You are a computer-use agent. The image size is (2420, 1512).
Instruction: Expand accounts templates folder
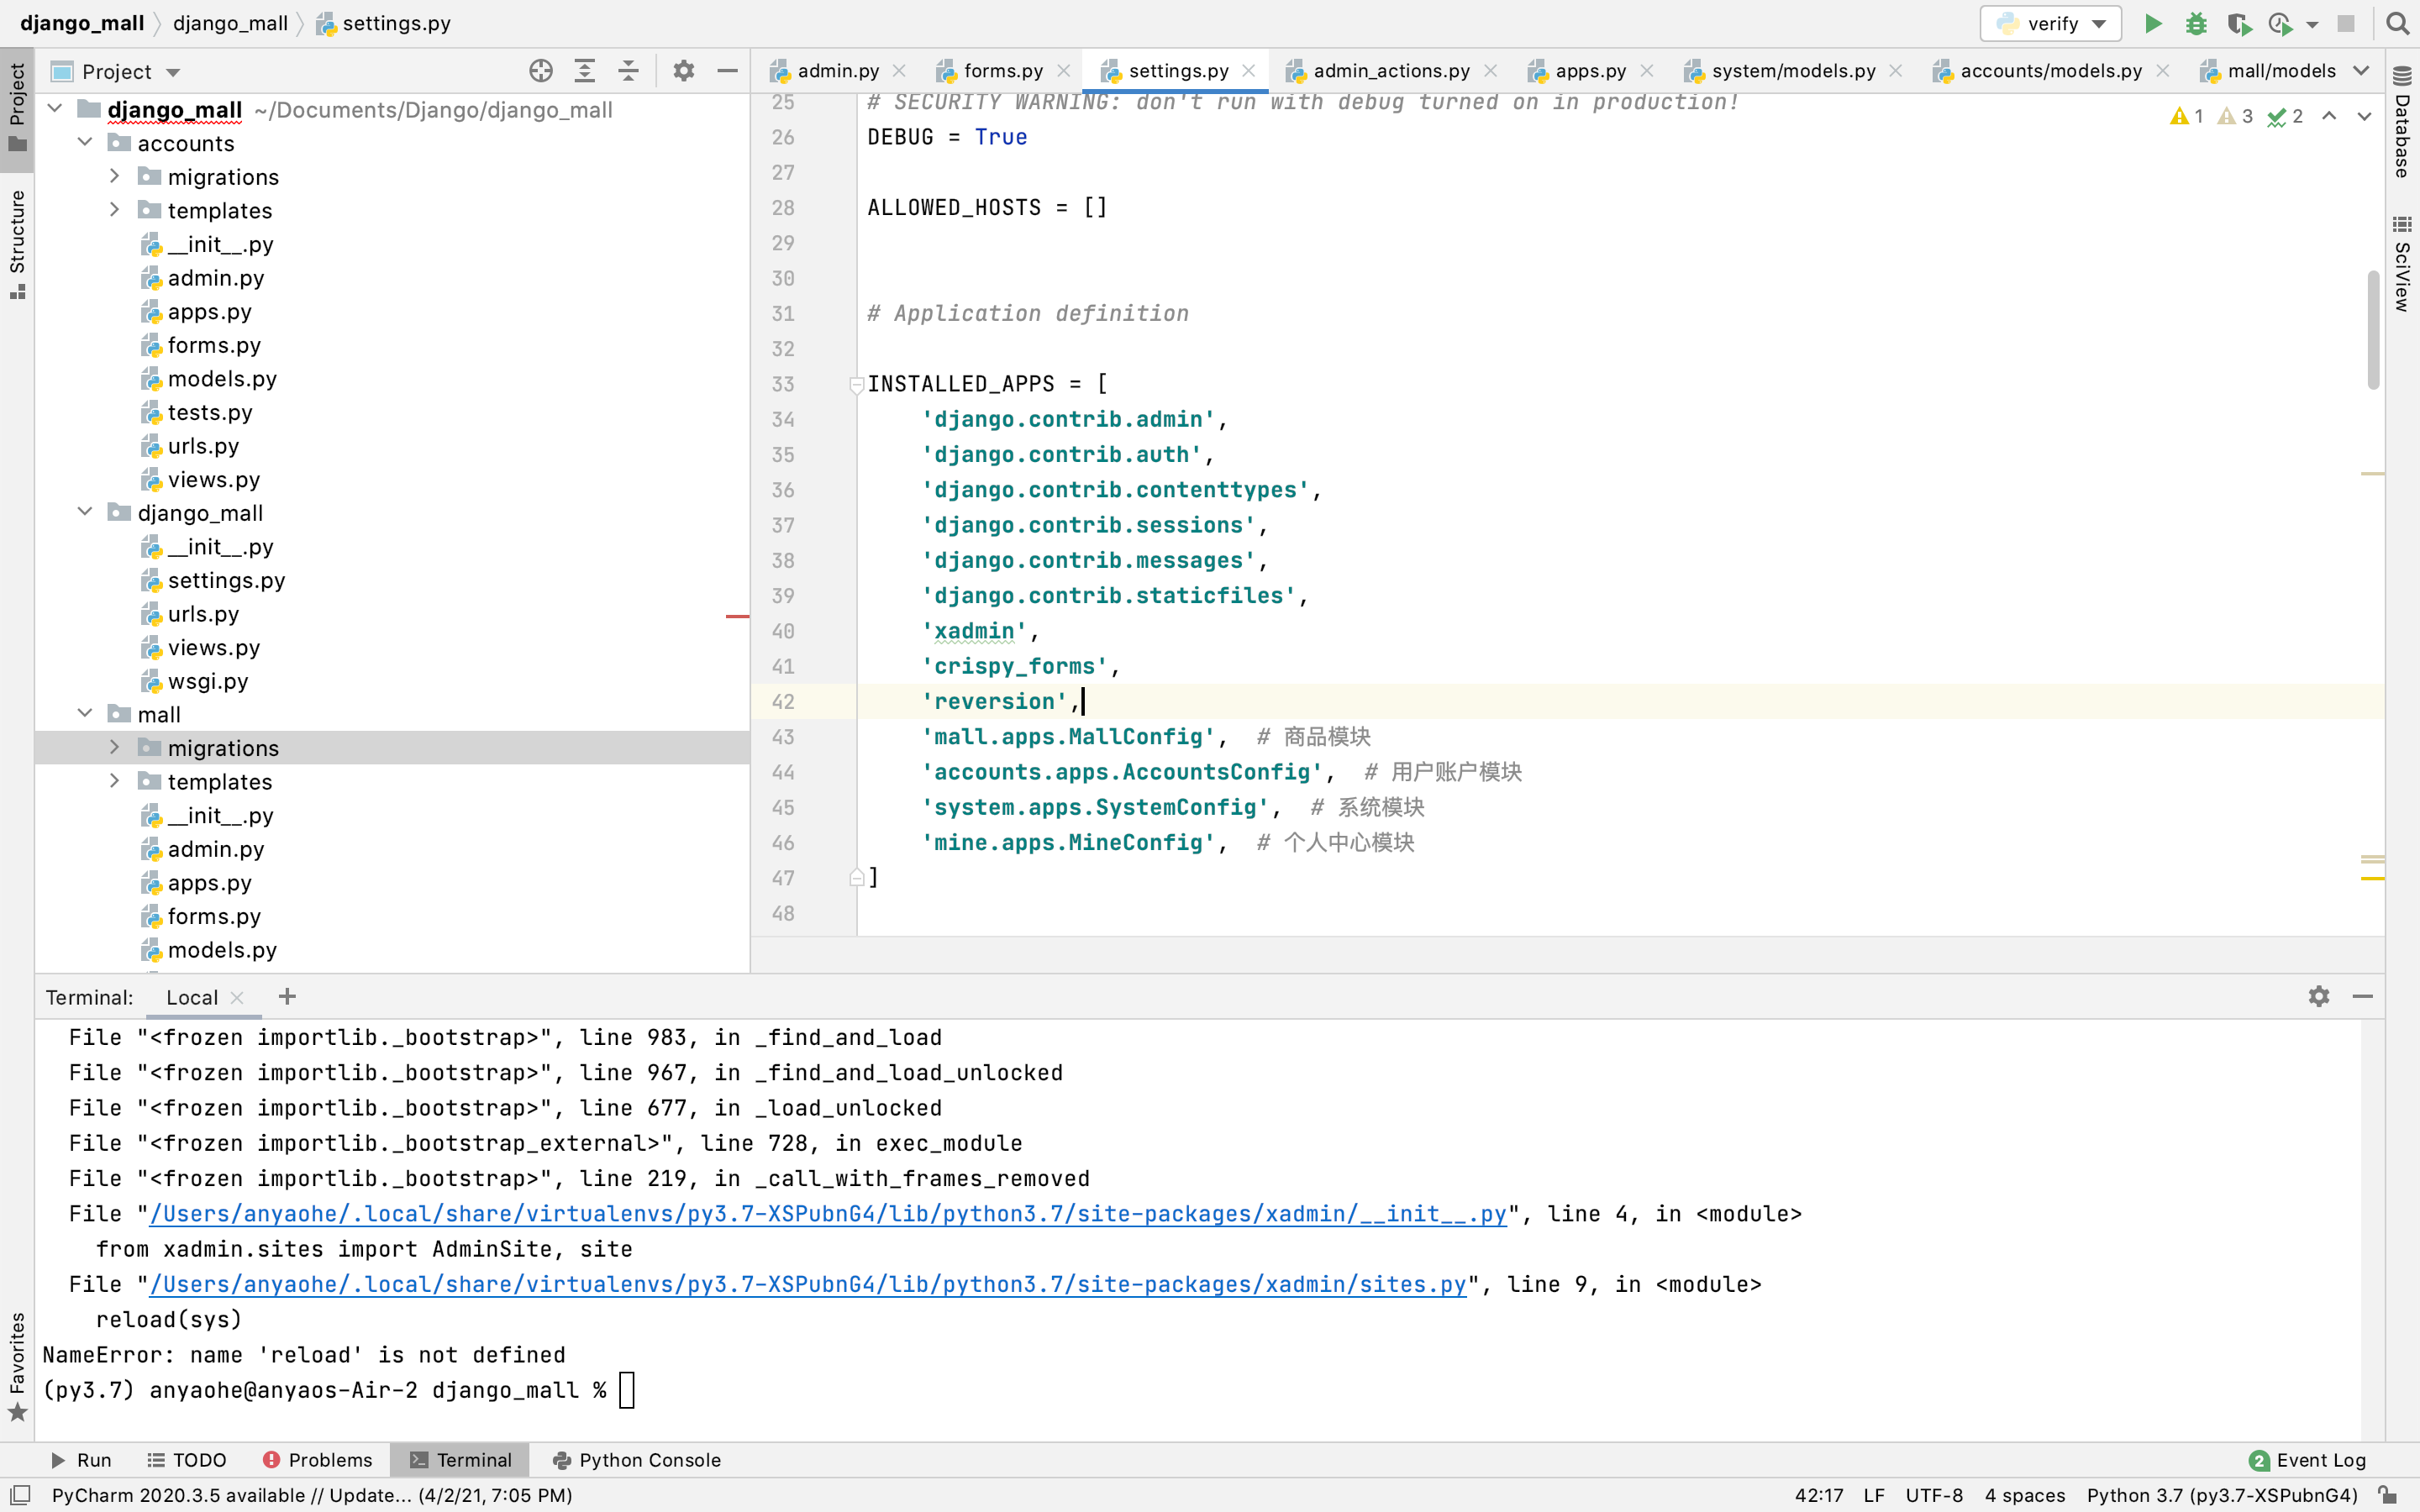[x=114, y=209]
